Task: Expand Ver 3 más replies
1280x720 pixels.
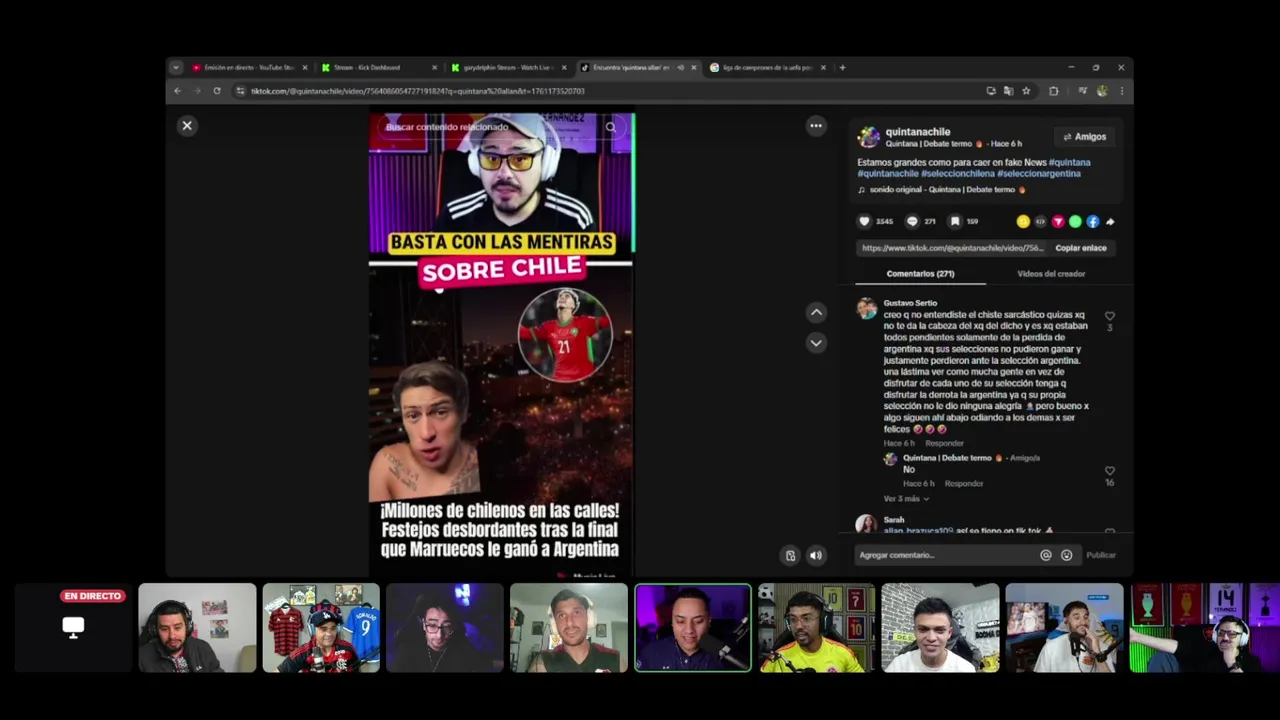Action: click(906, 498)
